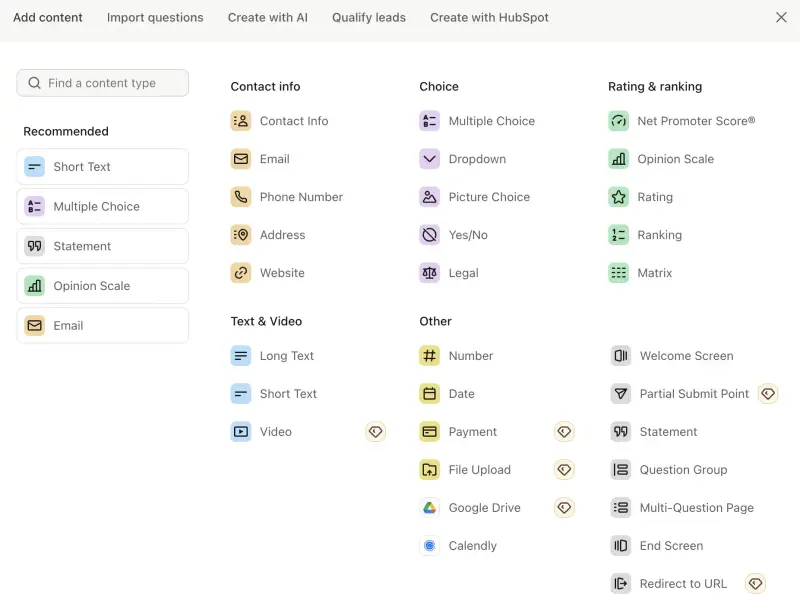Screen dimensions: 800x612
Task: Select the Question Group icon
Action: 621,470
